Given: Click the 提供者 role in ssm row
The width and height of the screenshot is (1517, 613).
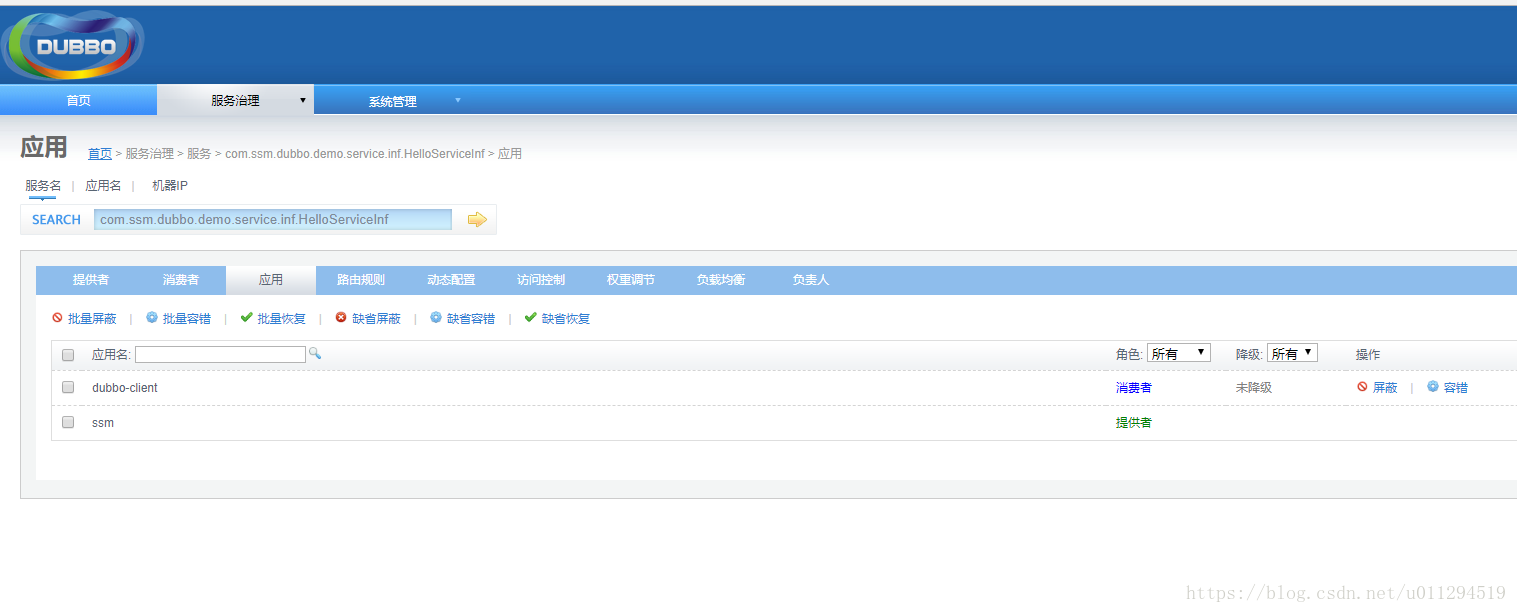Looking at the screenshot, I should 1134,423.
